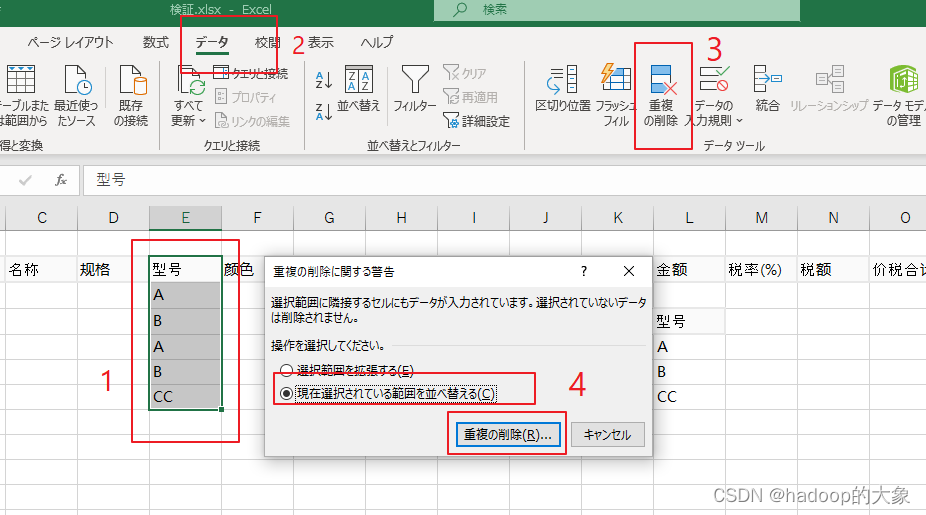Image resolution: width=926 pixels, height=515 pixels.
Task: Switch to 校閲 tab
Action: tap(268, 43)
